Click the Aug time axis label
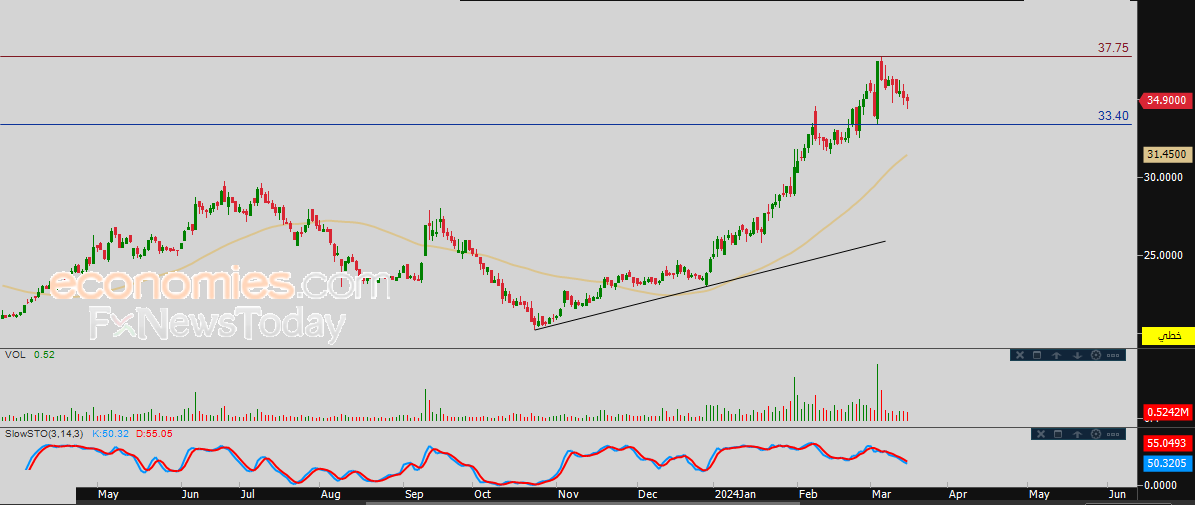This screenshot has width=1195, height=505. pos(330,494)
